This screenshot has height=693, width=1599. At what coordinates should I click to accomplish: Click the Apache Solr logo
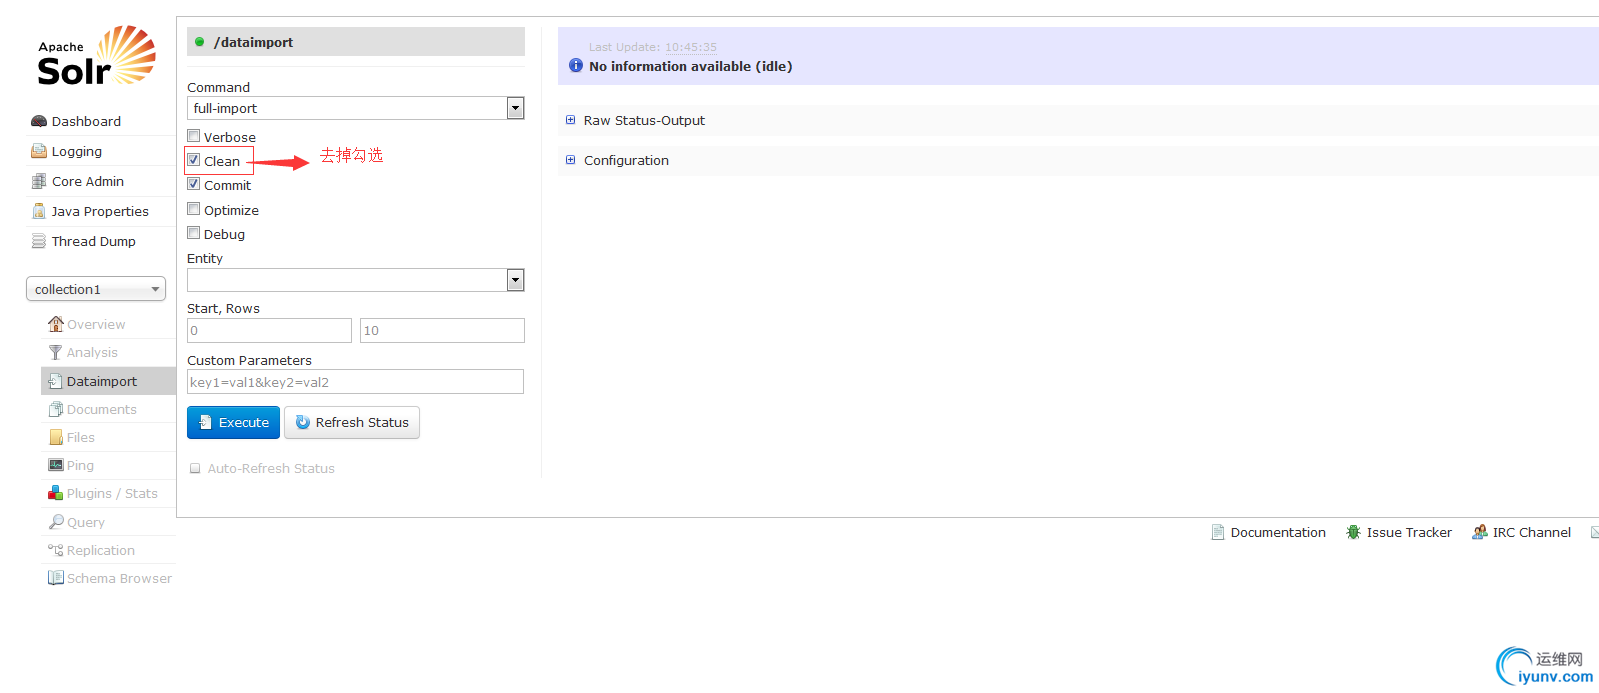pos(97,56)
